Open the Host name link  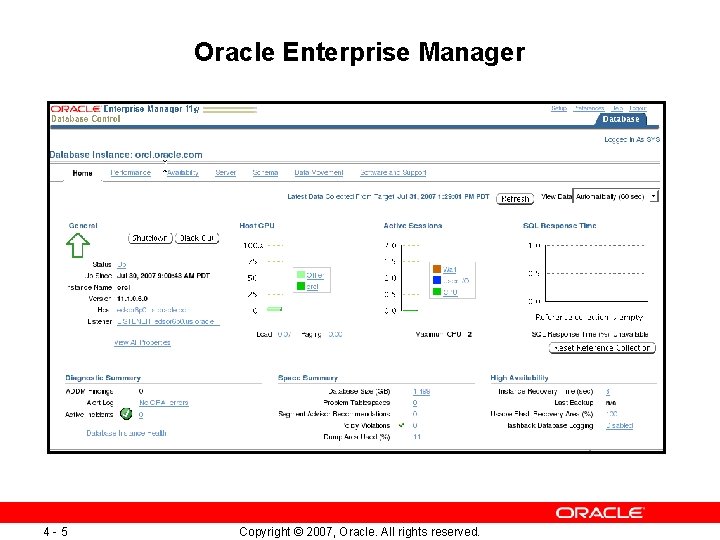click(x=152, y=310)
